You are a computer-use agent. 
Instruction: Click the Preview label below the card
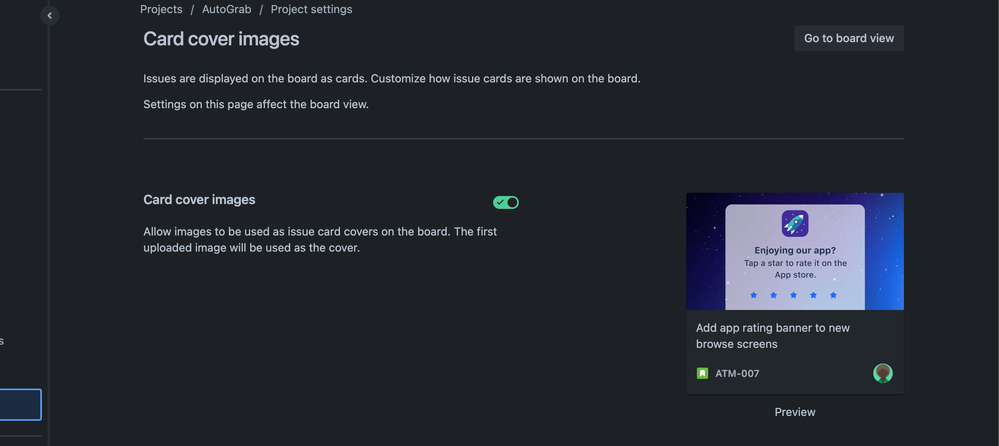[x=795, y=412]
